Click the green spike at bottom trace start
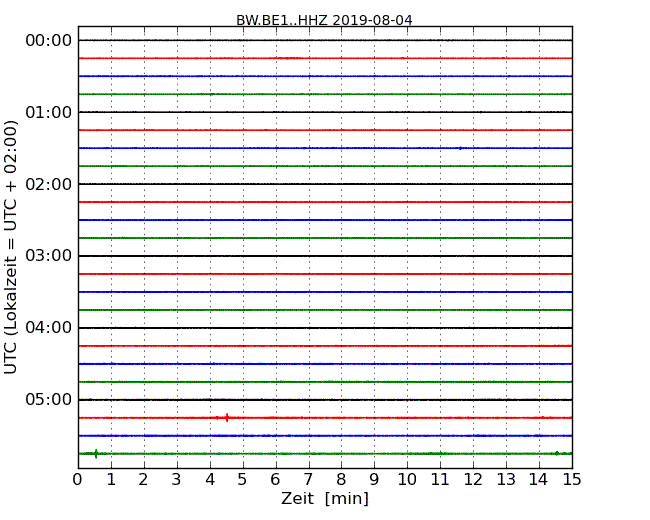 96,454
